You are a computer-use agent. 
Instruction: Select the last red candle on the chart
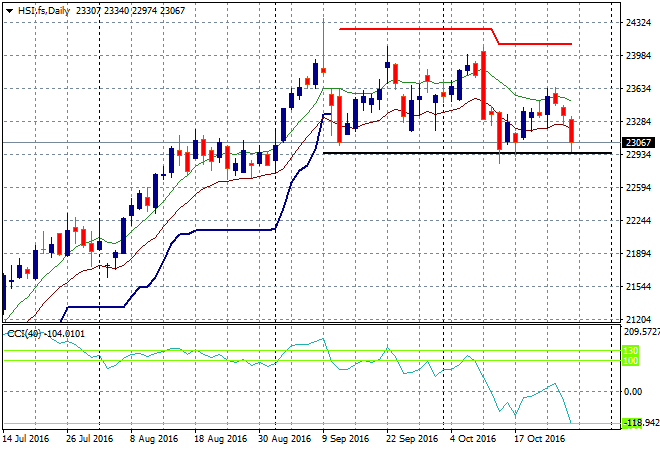point(572,131)
